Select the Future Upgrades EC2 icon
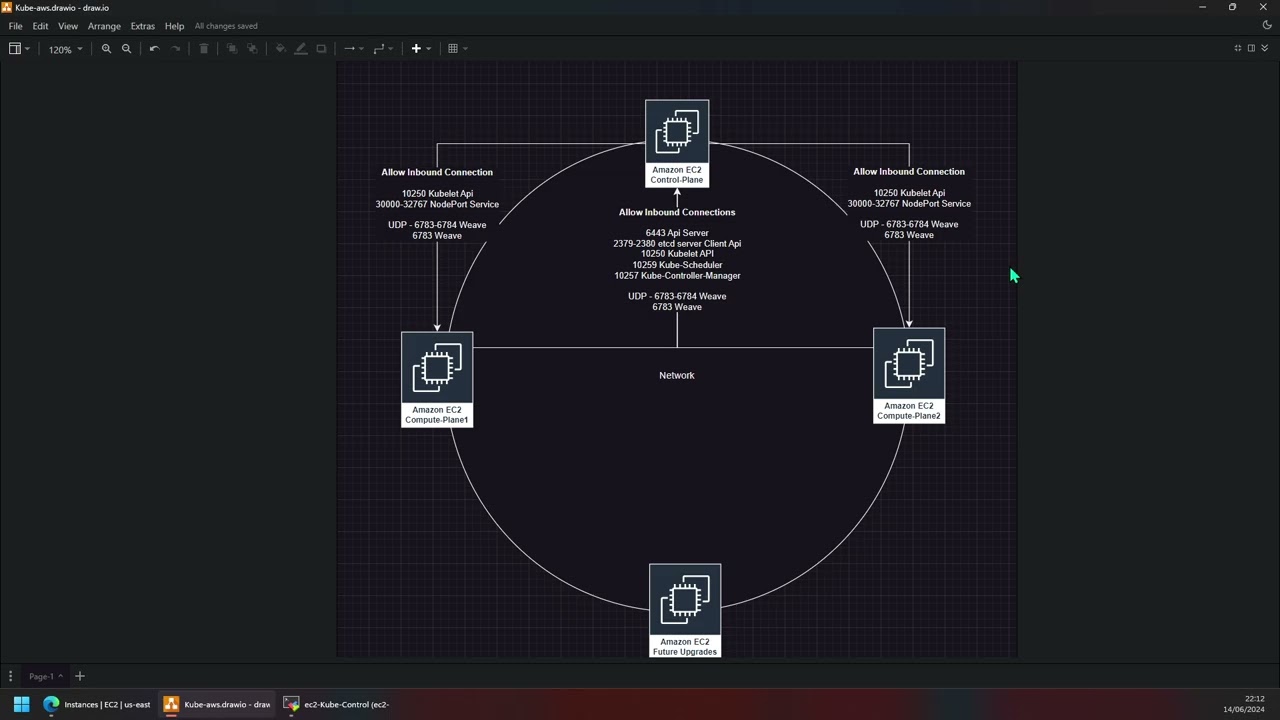 click(x=685, y=611)
